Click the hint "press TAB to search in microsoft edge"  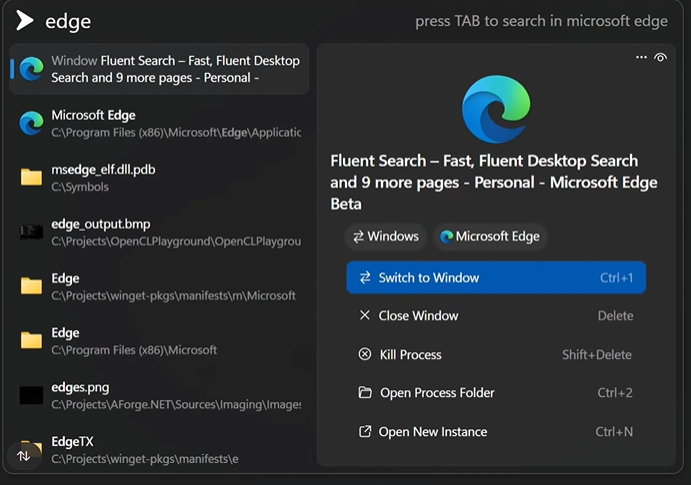pos(541,21)
